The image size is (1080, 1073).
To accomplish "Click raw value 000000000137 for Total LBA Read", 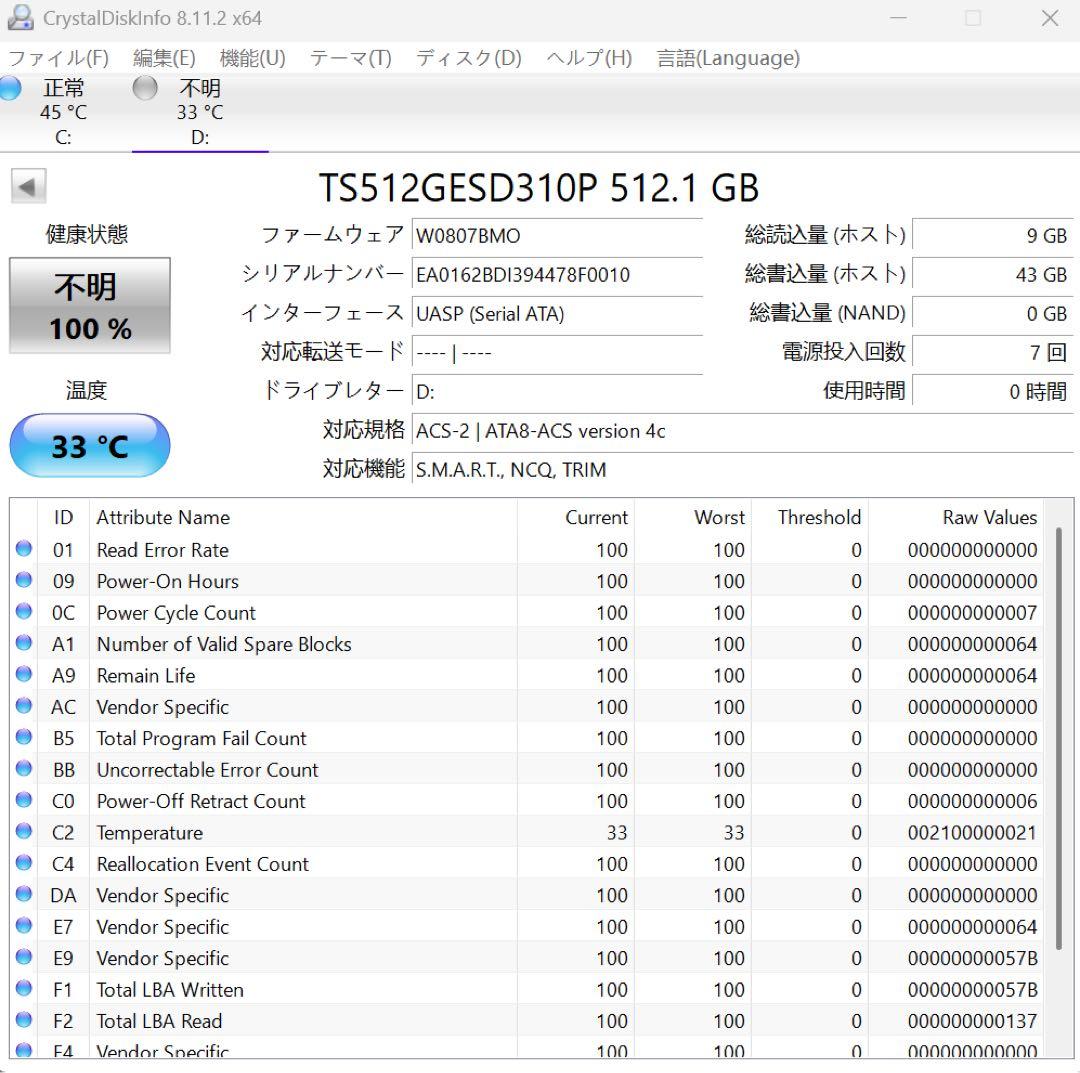I will tap(972, 1021).
